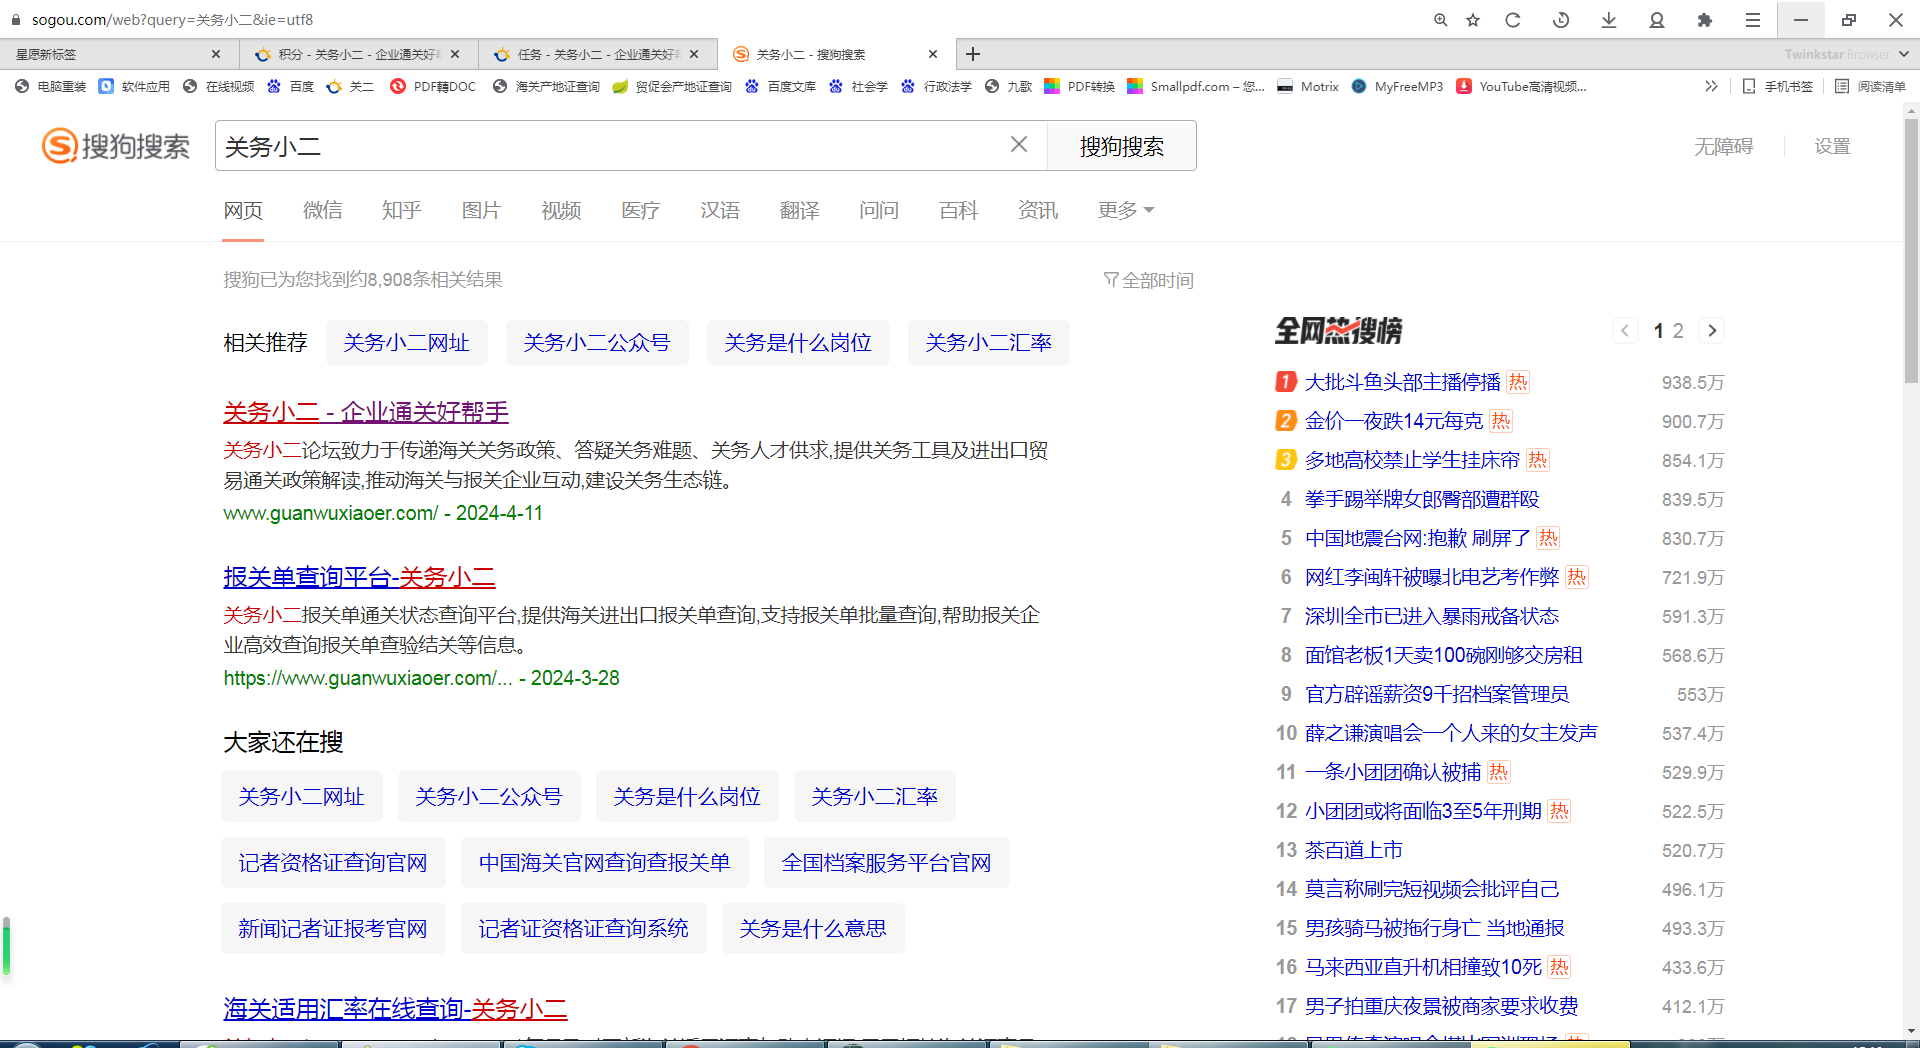
Task: Click the Sogou search logo
Action: [x=116, y=146]
